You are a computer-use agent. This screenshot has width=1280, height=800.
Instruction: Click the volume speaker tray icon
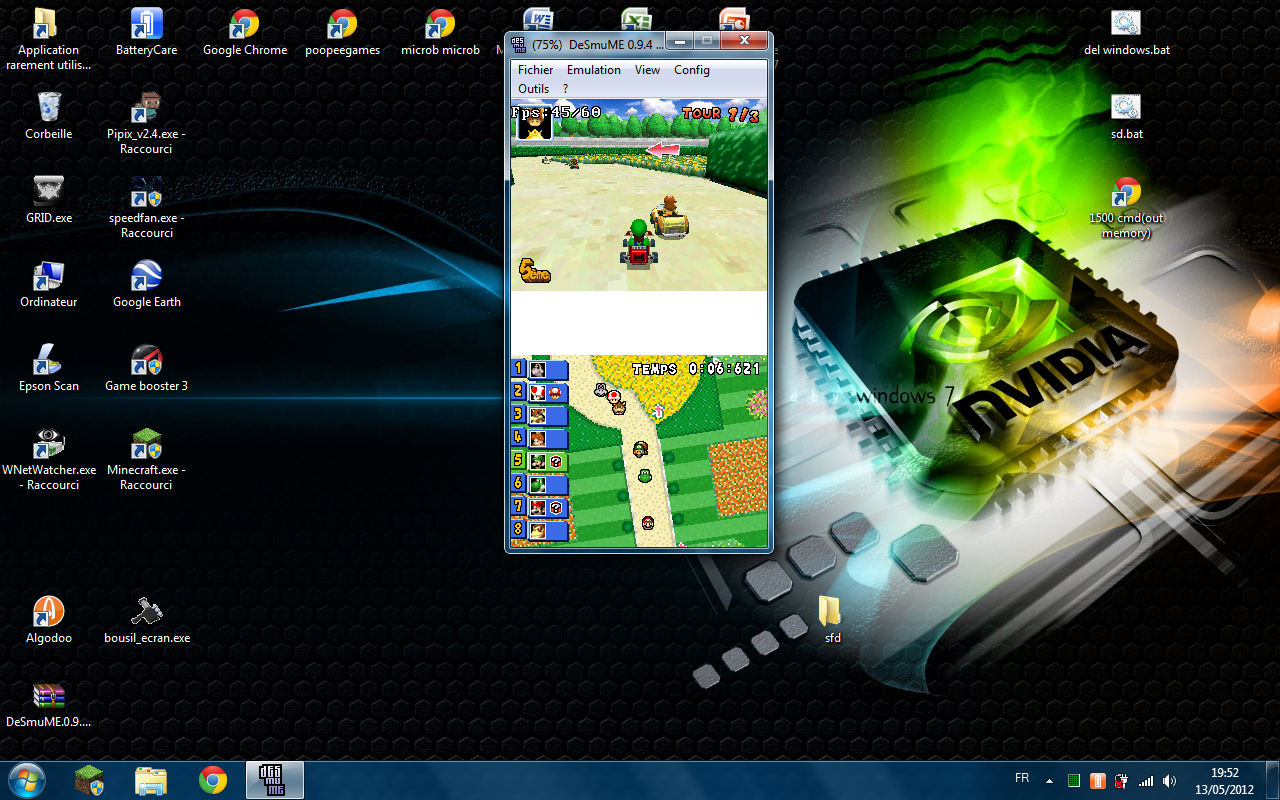point(1170,780)
